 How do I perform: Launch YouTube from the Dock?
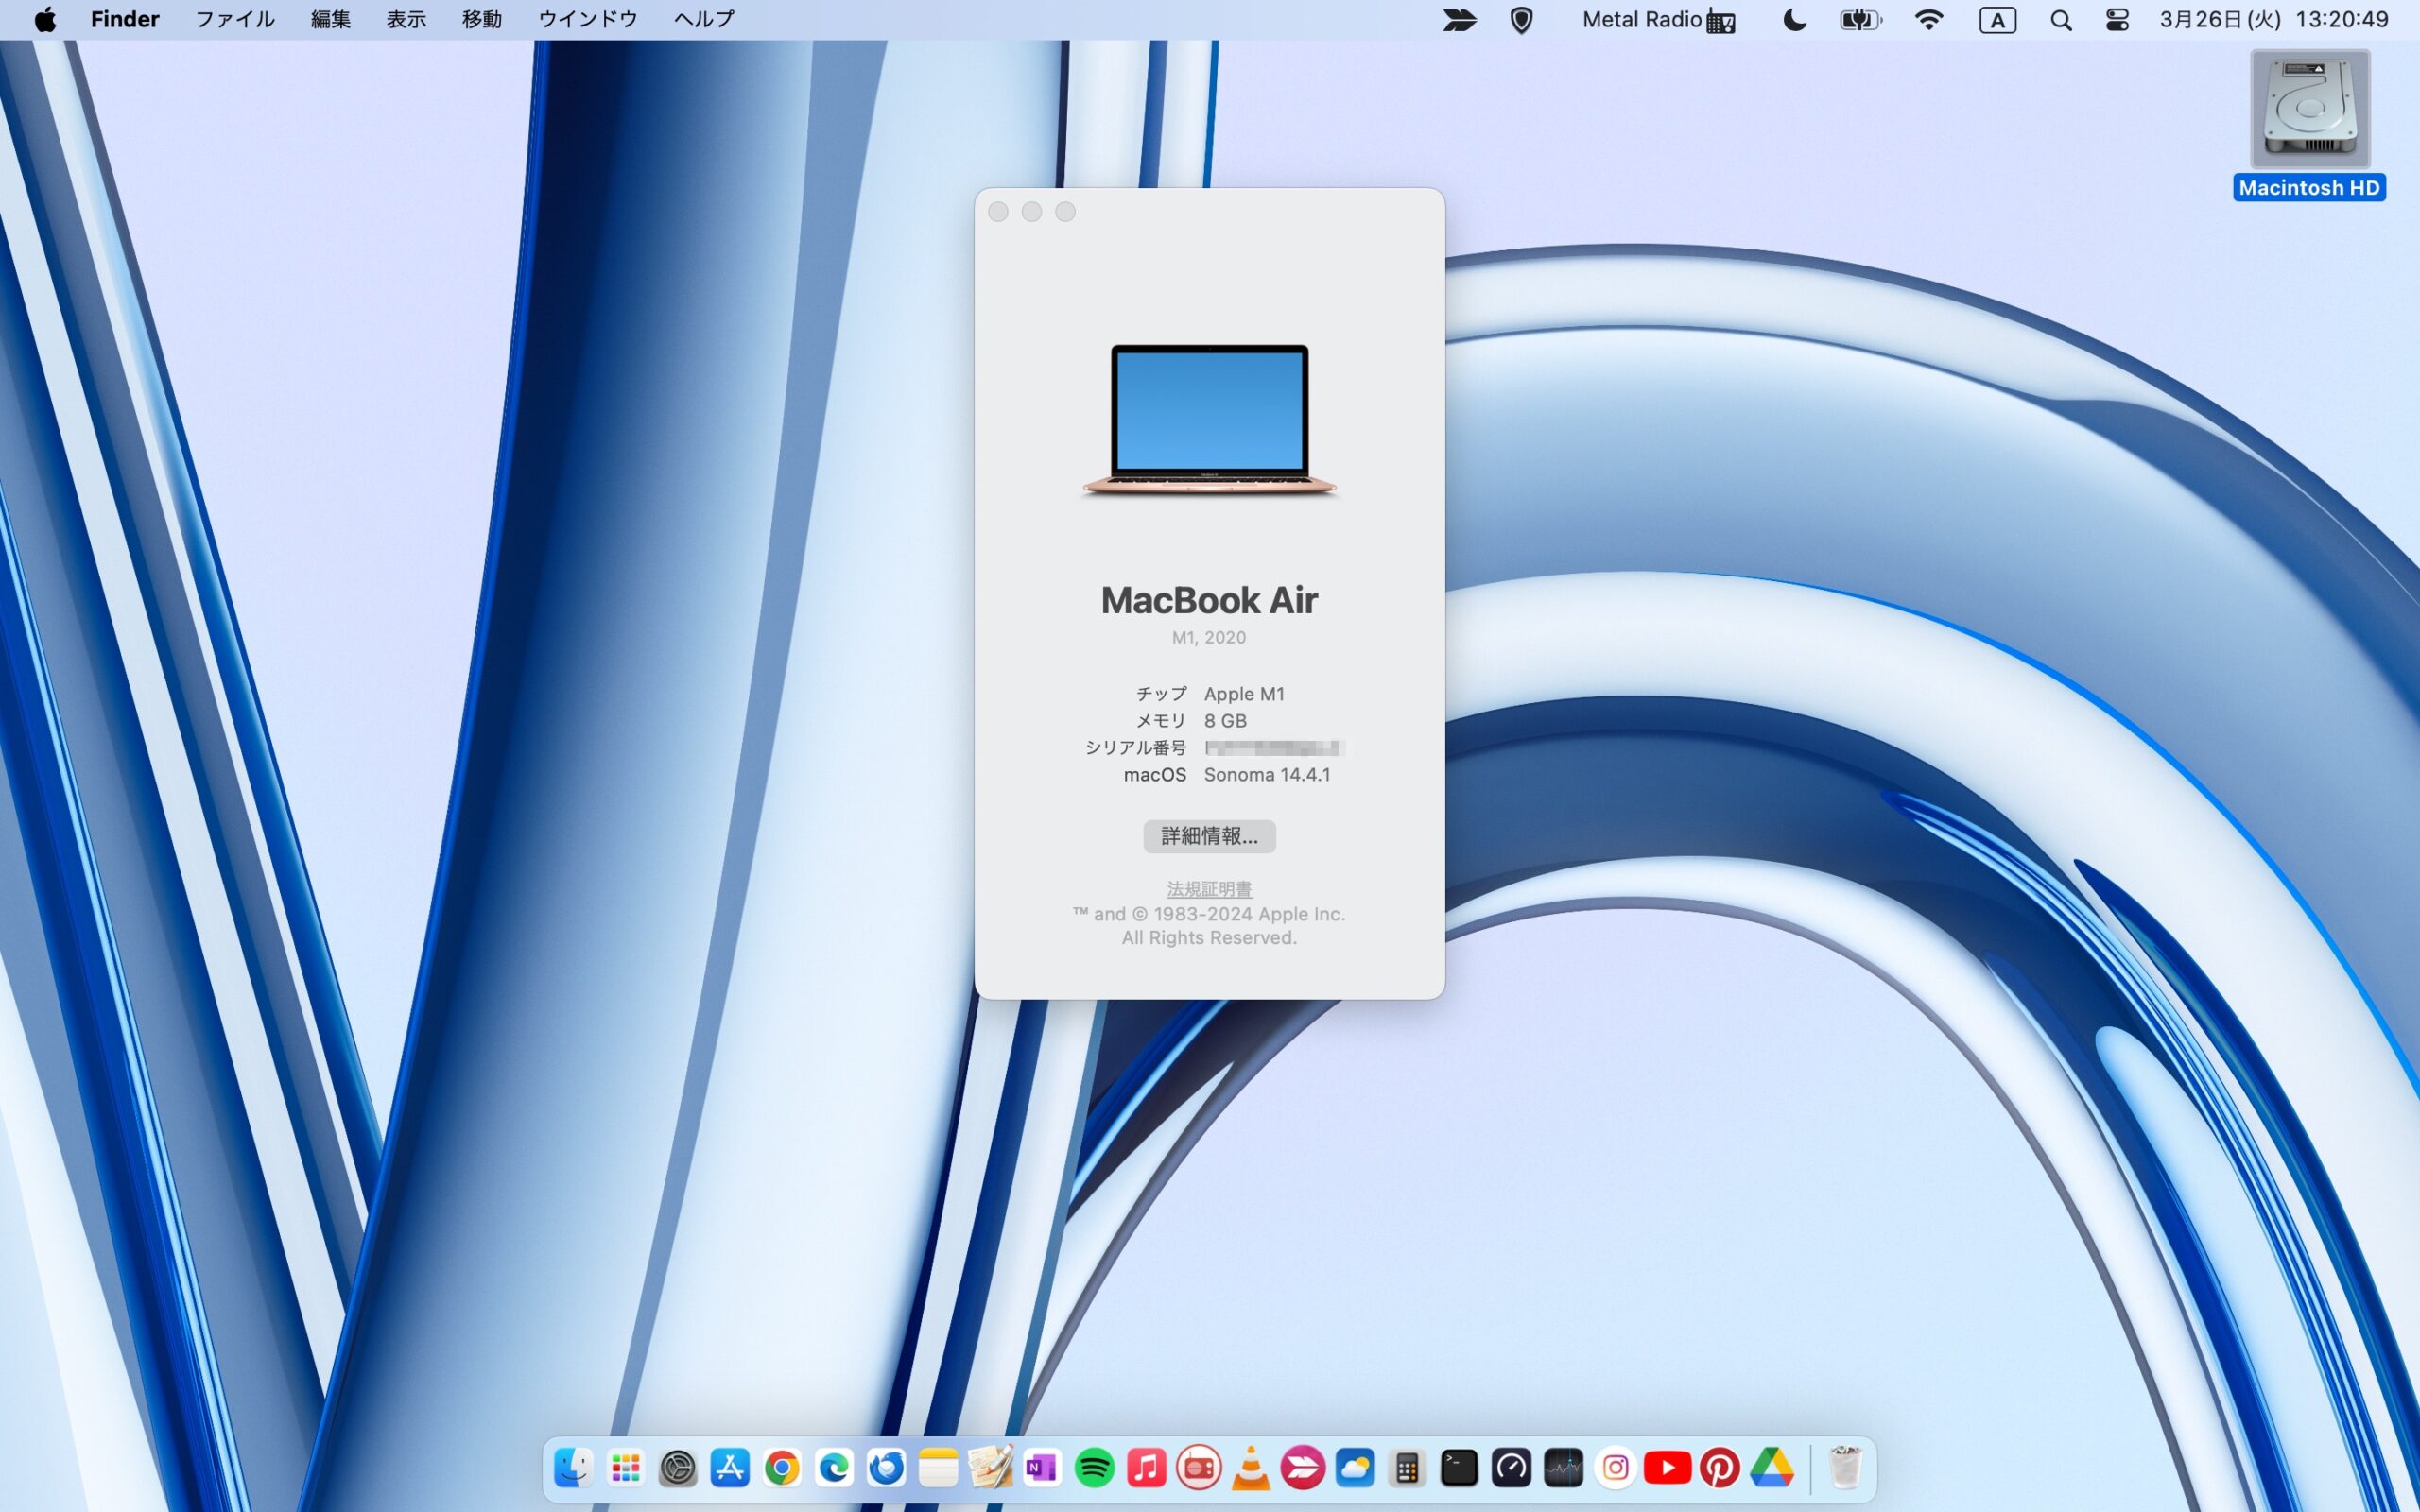(1667, 1468)
